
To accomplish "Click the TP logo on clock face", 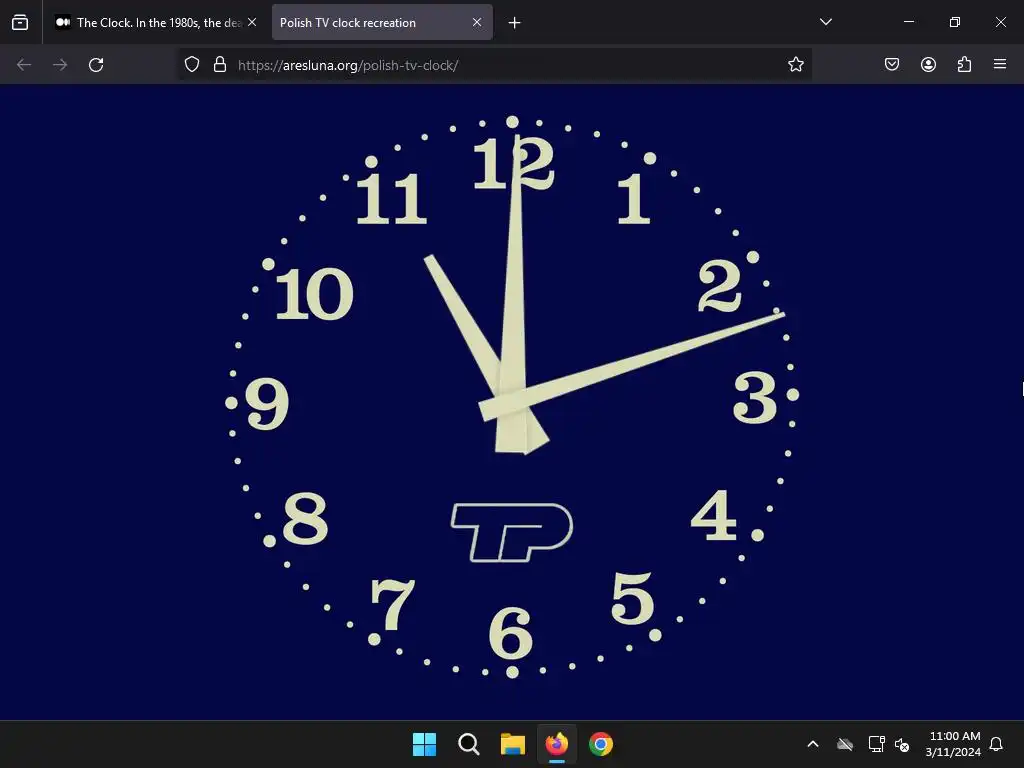I will [511, 532].
